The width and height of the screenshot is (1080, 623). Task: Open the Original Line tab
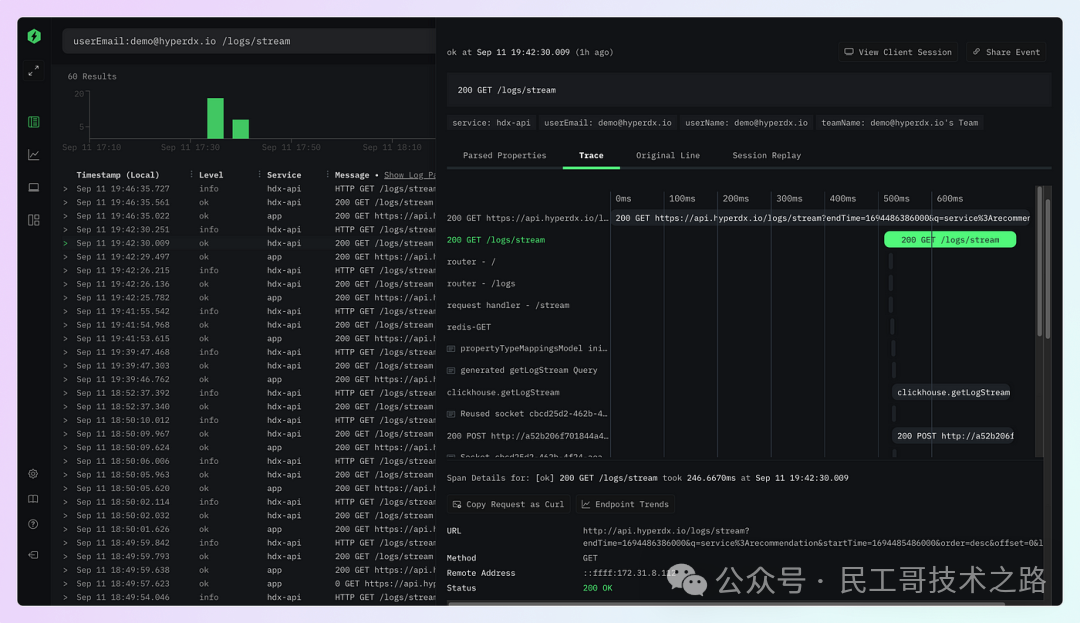tap(667, 156)
